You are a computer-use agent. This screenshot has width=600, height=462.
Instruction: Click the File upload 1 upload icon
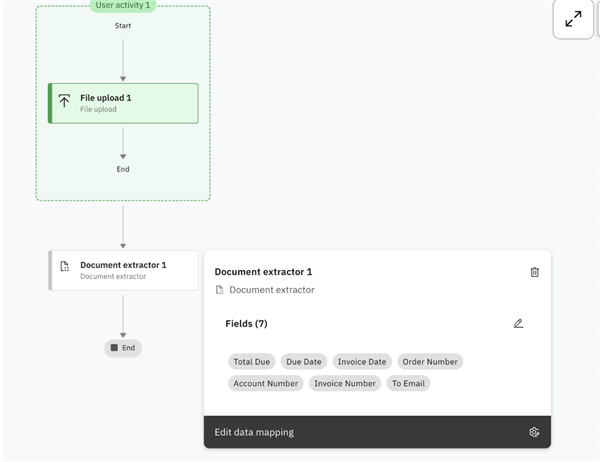[x=65, y=103]
